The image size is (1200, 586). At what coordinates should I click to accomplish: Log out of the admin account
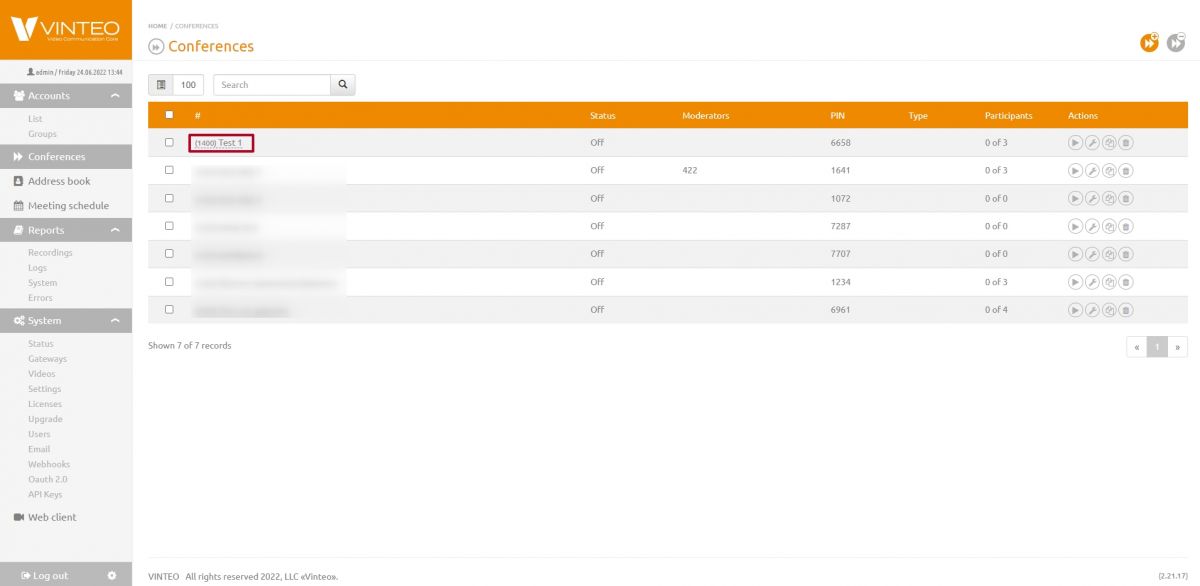point(45,575)
